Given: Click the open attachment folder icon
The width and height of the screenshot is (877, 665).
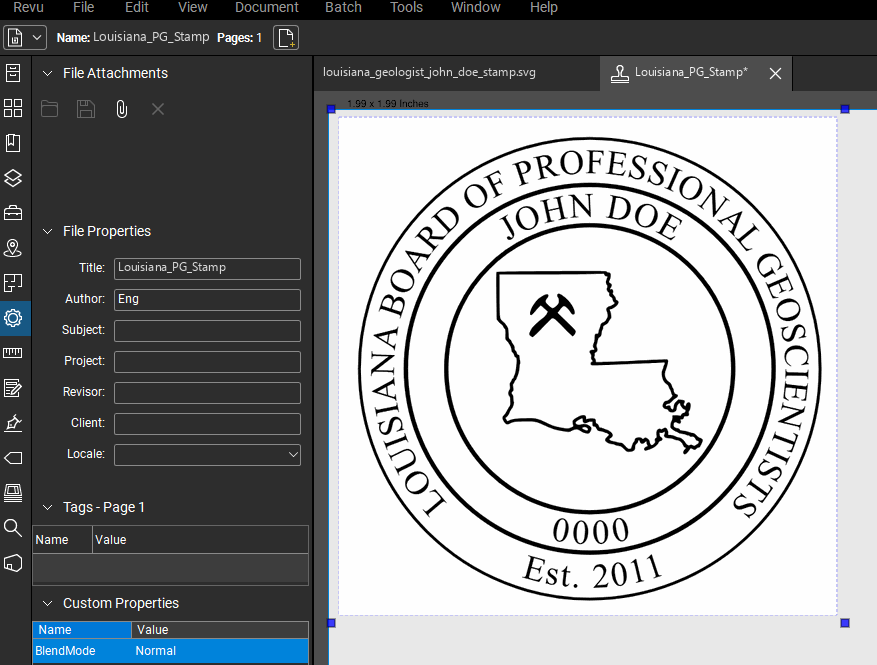Looking at the screenshot, I should (x=49, y=109).
